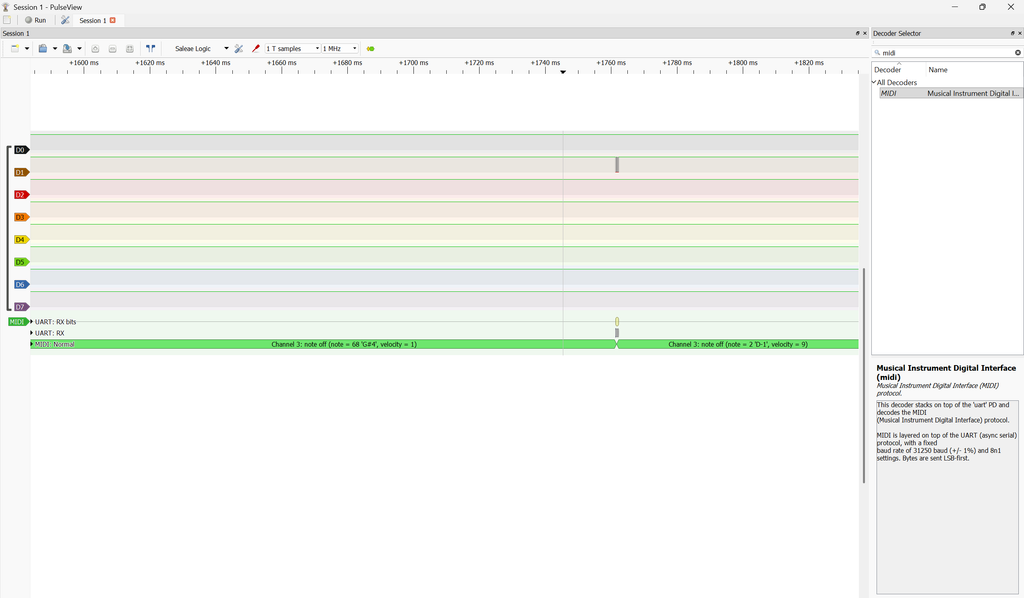Viewport: 1024px width, 598px height.
Task: Select the D7 channel label
Action: (21, 307)
